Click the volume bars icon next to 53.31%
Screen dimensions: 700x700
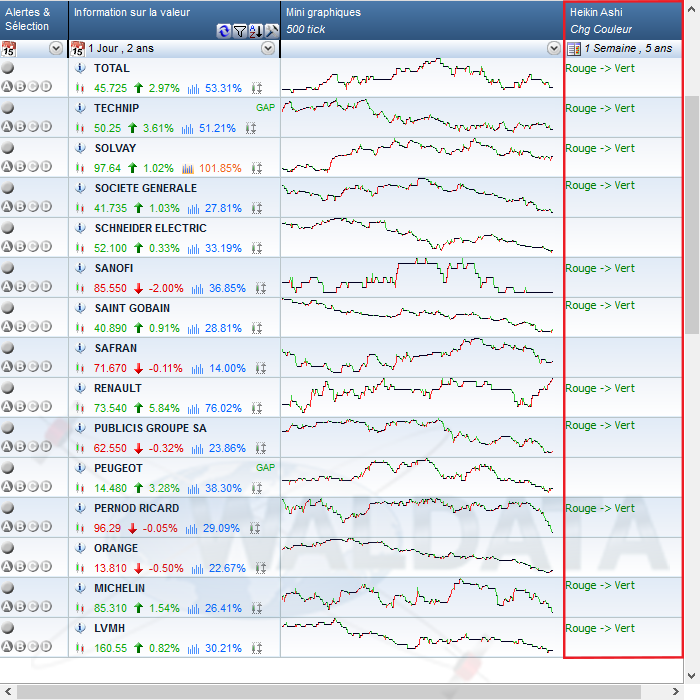pyautogui.click(x=193, y=89)
